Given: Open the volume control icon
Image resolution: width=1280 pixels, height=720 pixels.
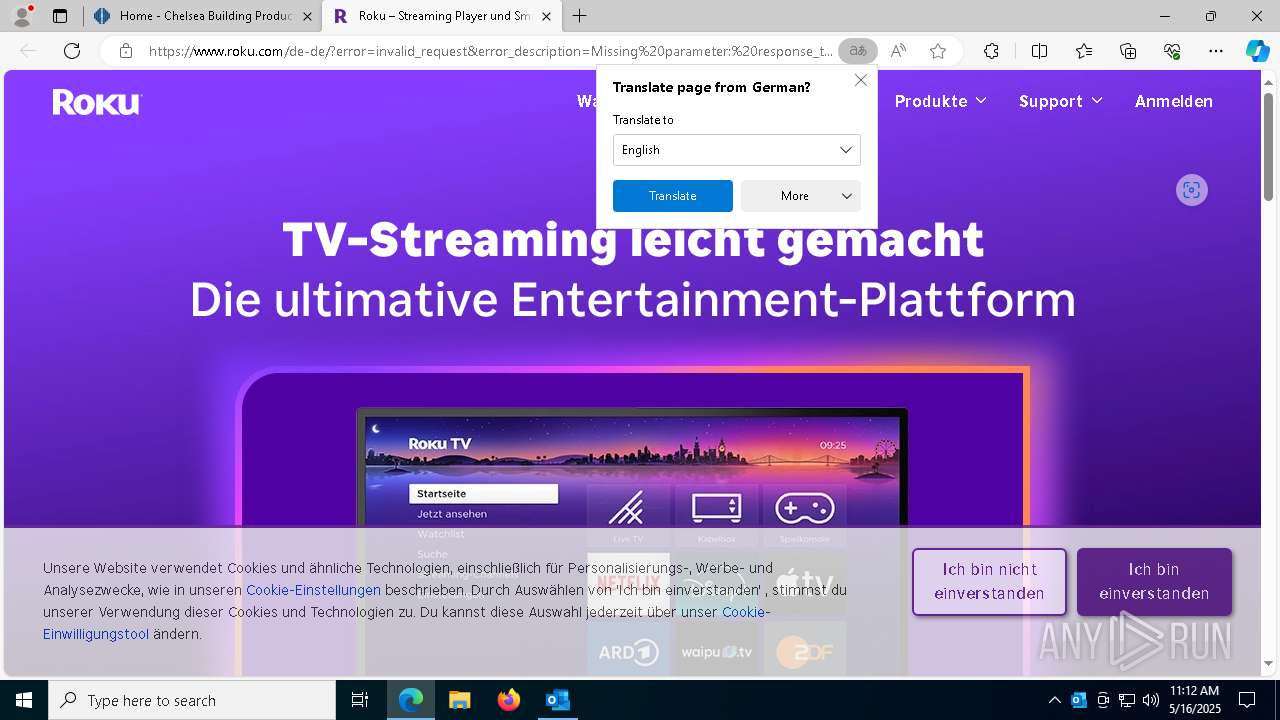Looking at the screenshot, I should click(x=1150, y=700).
